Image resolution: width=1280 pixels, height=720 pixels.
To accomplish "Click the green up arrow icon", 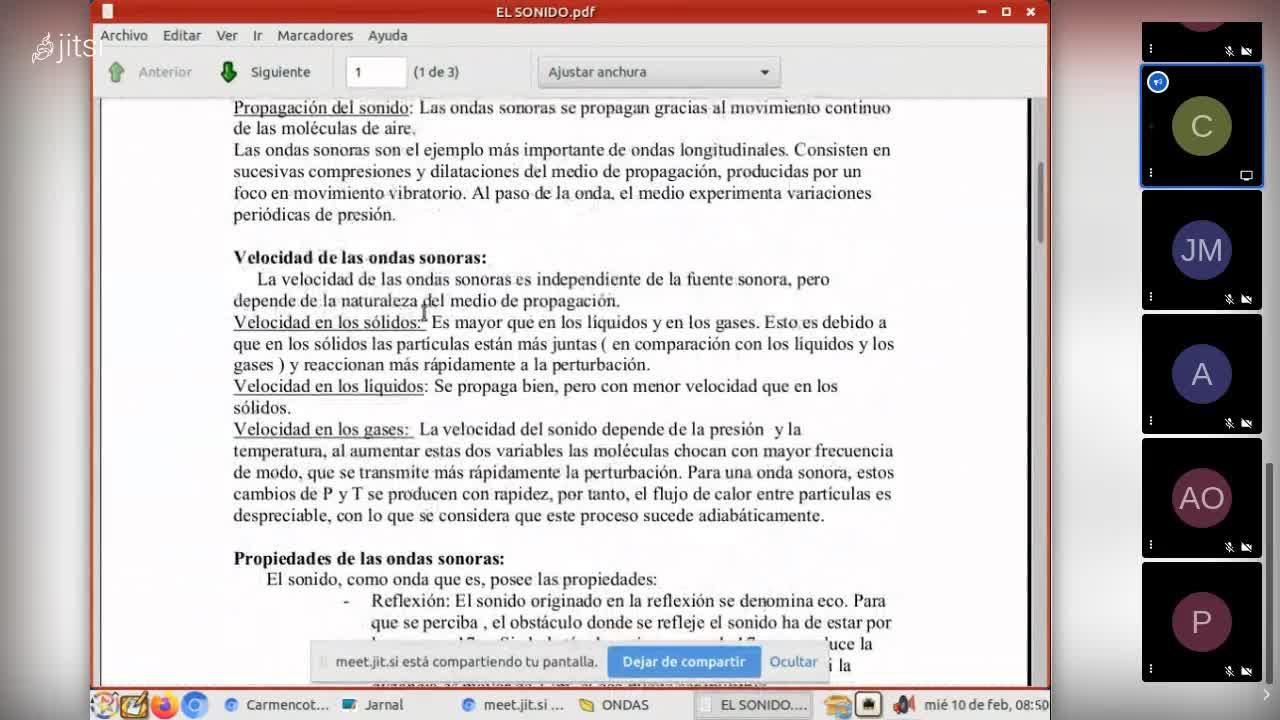I will [116, 72].
